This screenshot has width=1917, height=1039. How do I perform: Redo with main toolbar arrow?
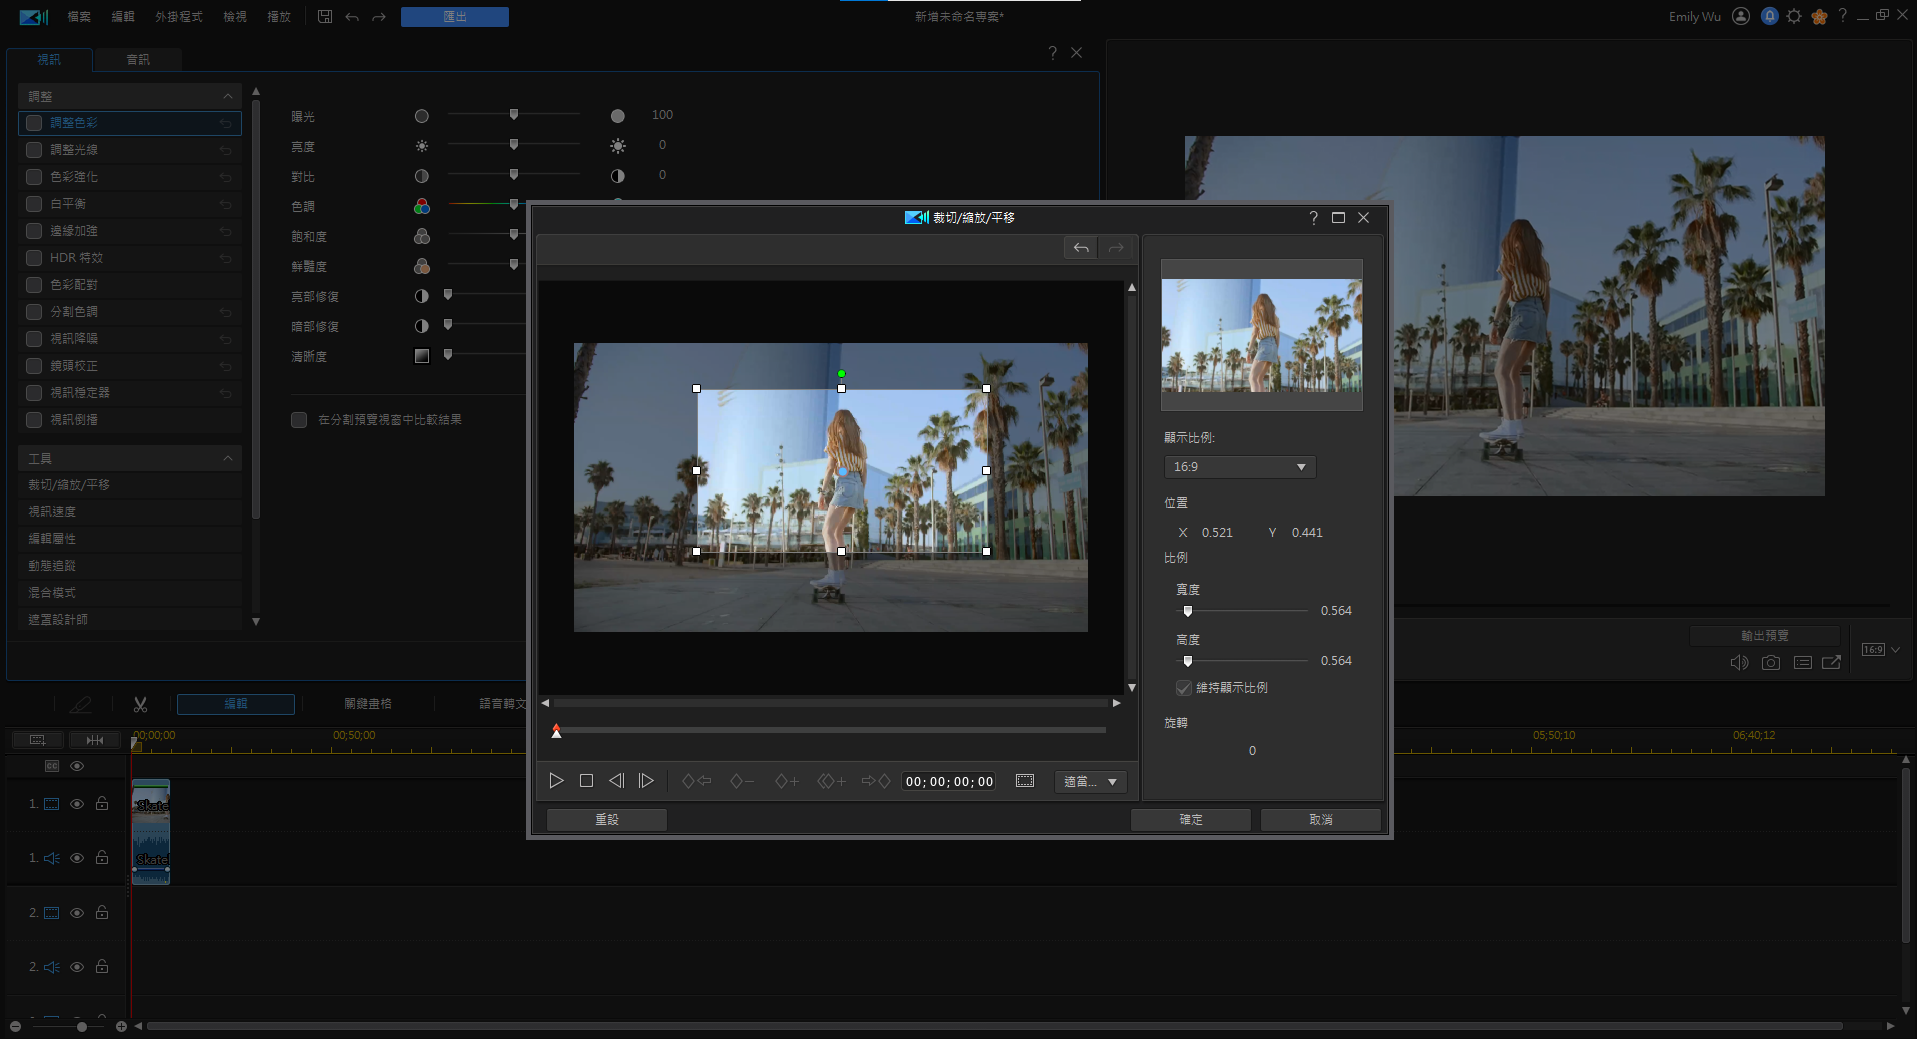[379, 17]
